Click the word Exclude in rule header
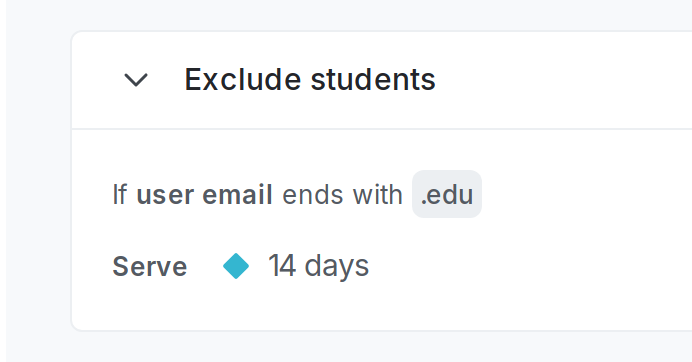Image resolution: width=692 pixels, height=362 pixels. point(244,80)
